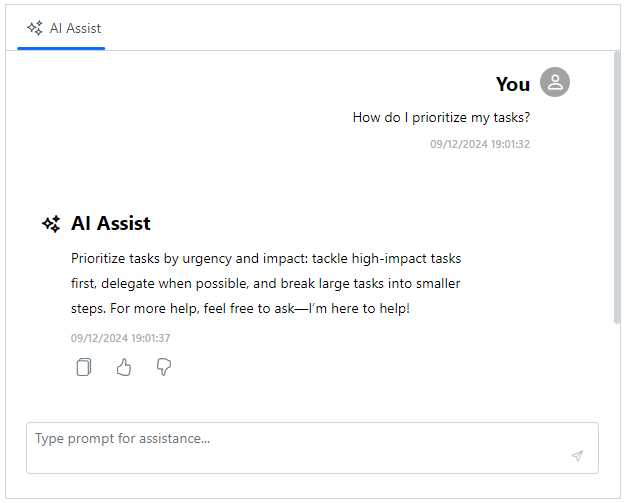Click the 19:01:37 response timestamp
Viewport: 626px width, 503px height.
click(121, 338)
